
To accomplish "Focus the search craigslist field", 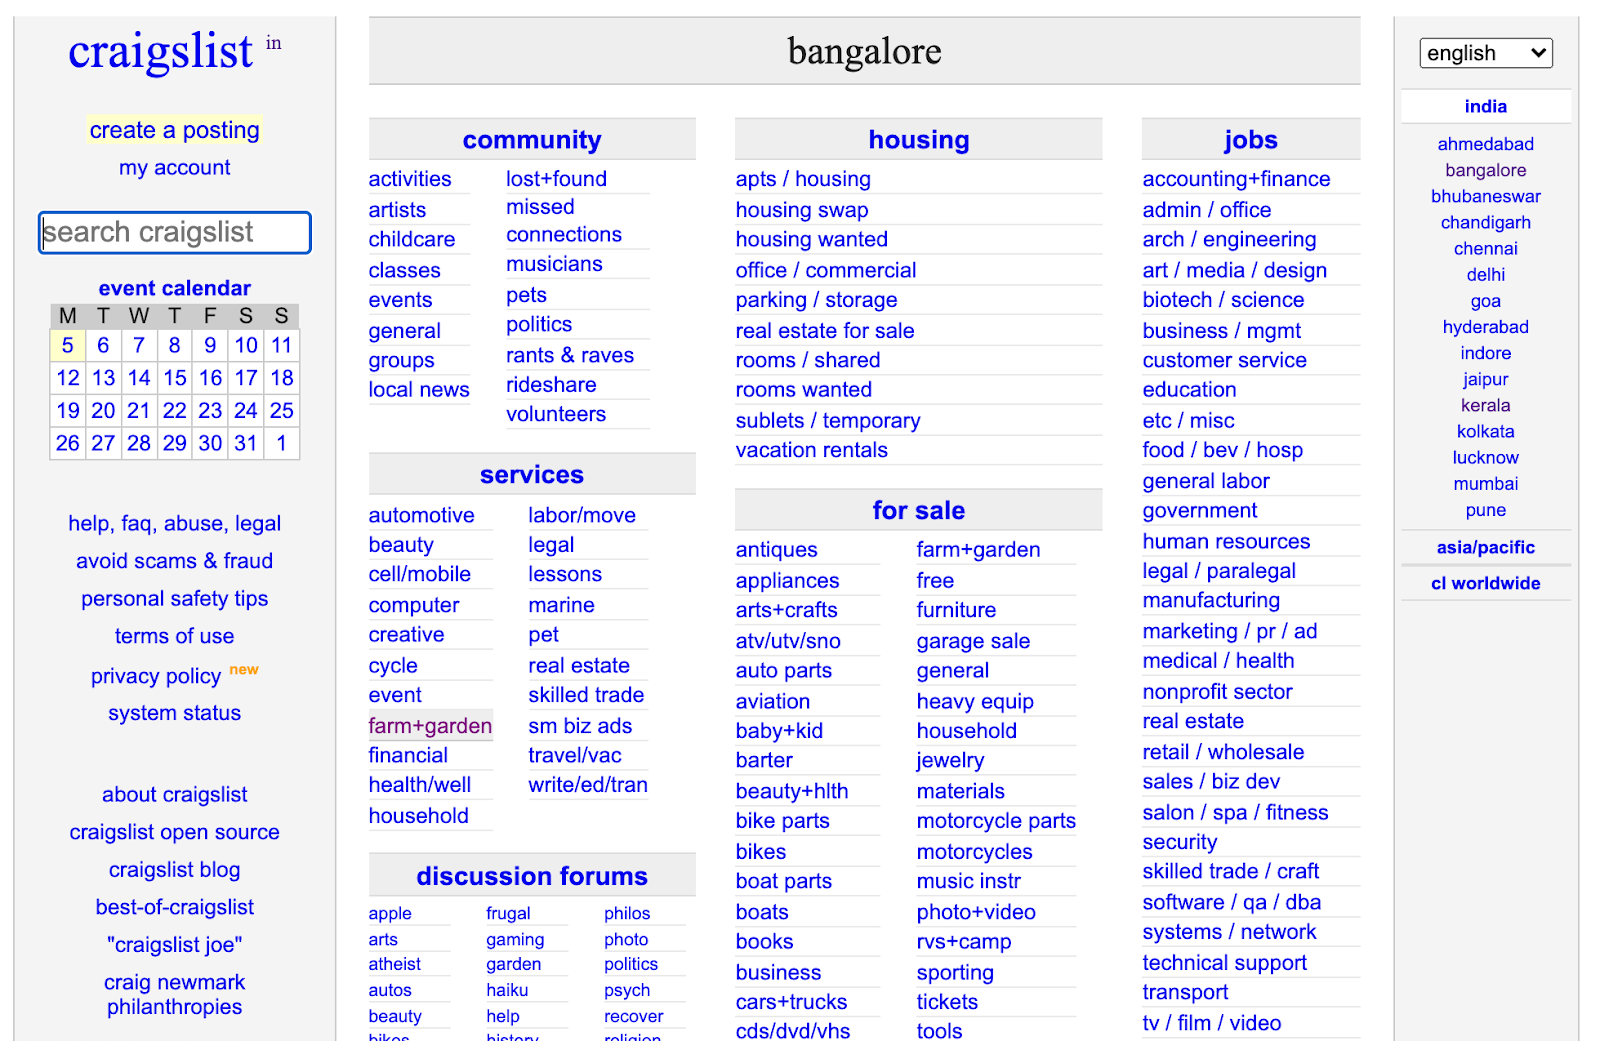I will point(175,232).
